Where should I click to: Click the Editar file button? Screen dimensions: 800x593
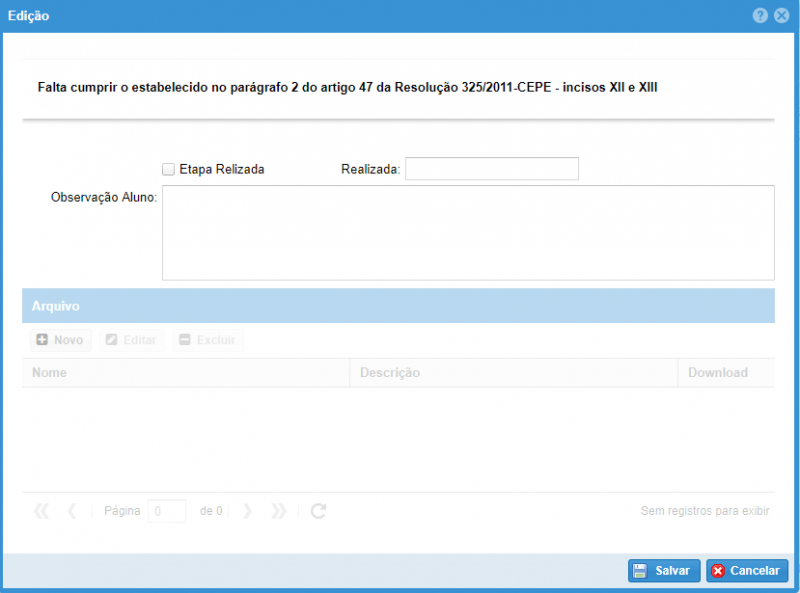click(131, 340)
